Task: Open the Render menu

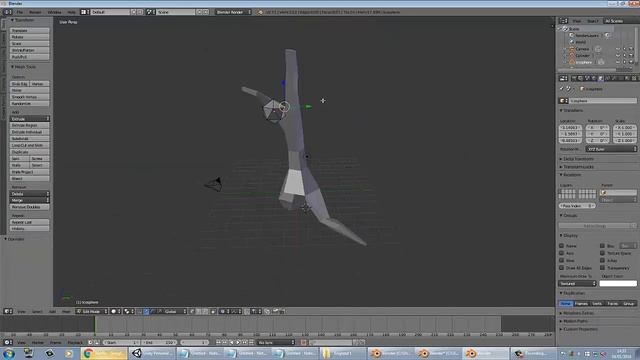Action: click(35, 12)
